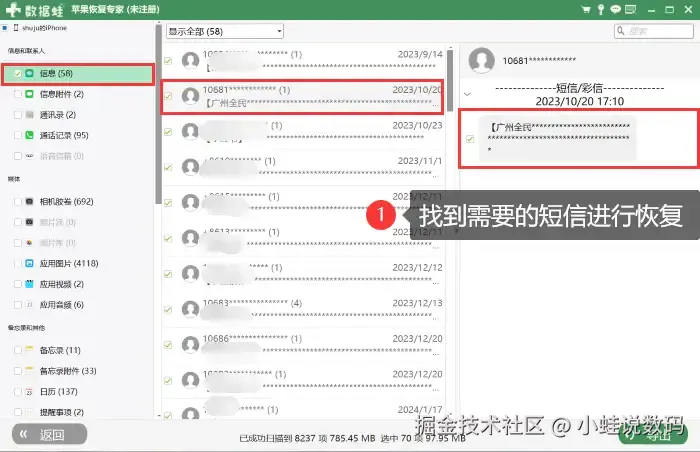Open the message dated 2024/1/17

click(303, 410)
